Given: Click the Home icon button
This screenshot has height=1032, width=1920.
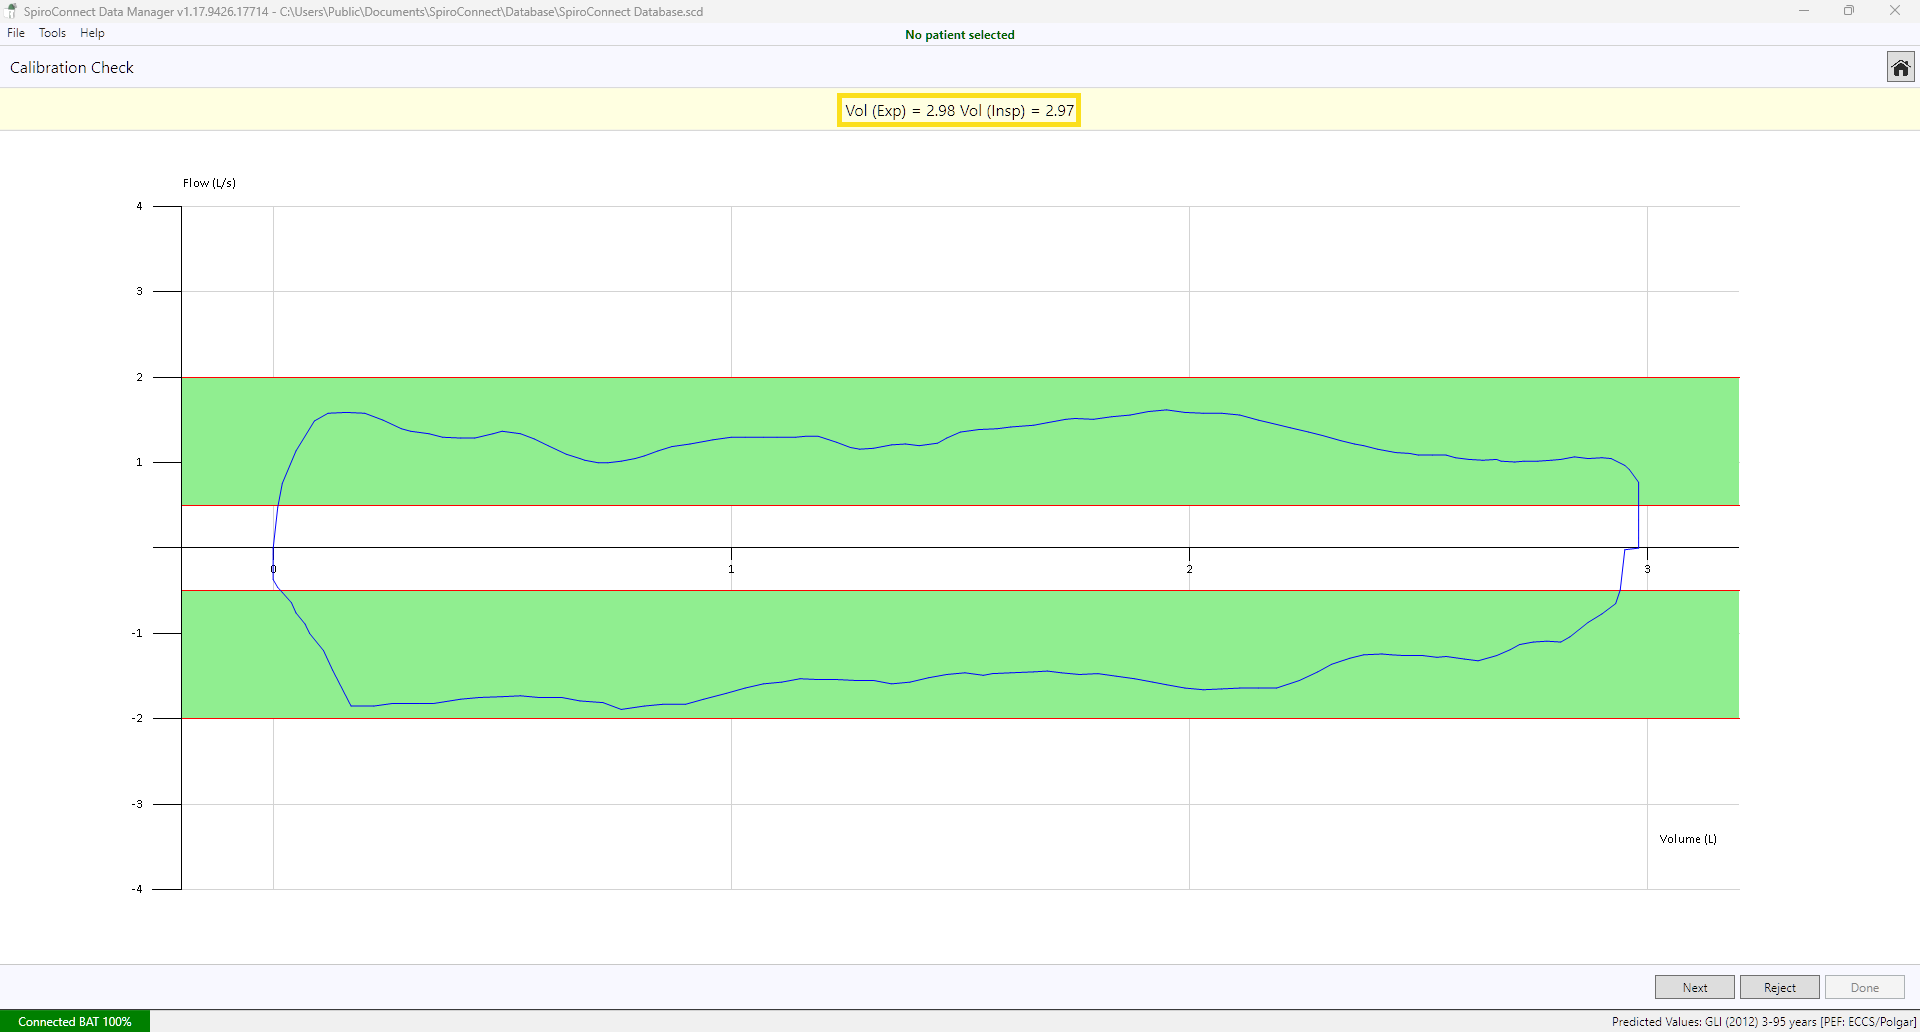Looking at the screenshot, I should 1900,67.
